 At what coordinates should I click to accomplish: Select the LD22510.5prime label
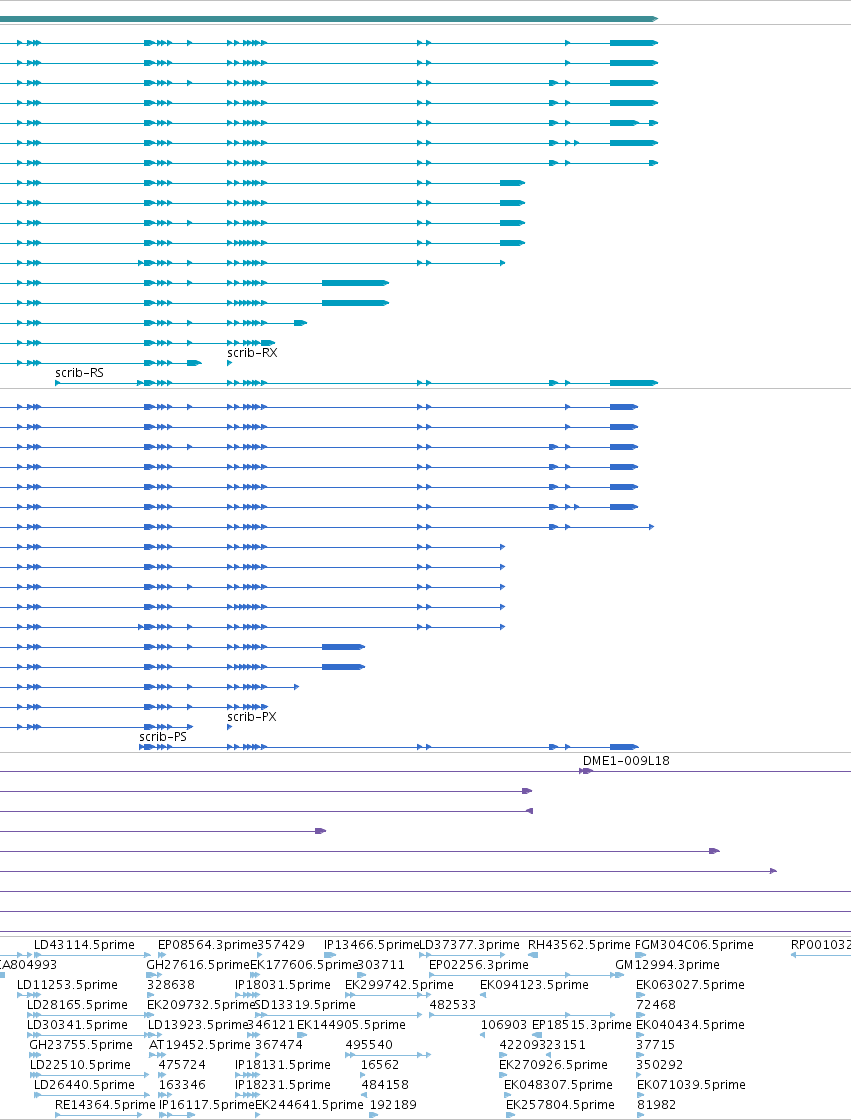pos(80,1065)
